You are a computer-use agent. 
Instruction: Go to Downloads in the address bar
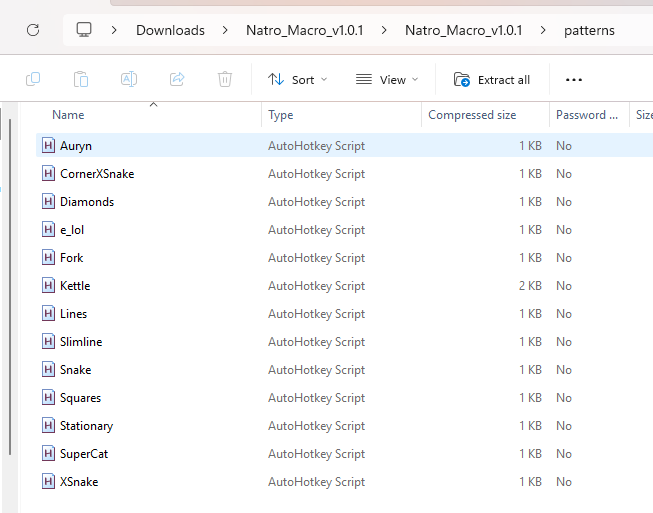(x=170, y=30)
